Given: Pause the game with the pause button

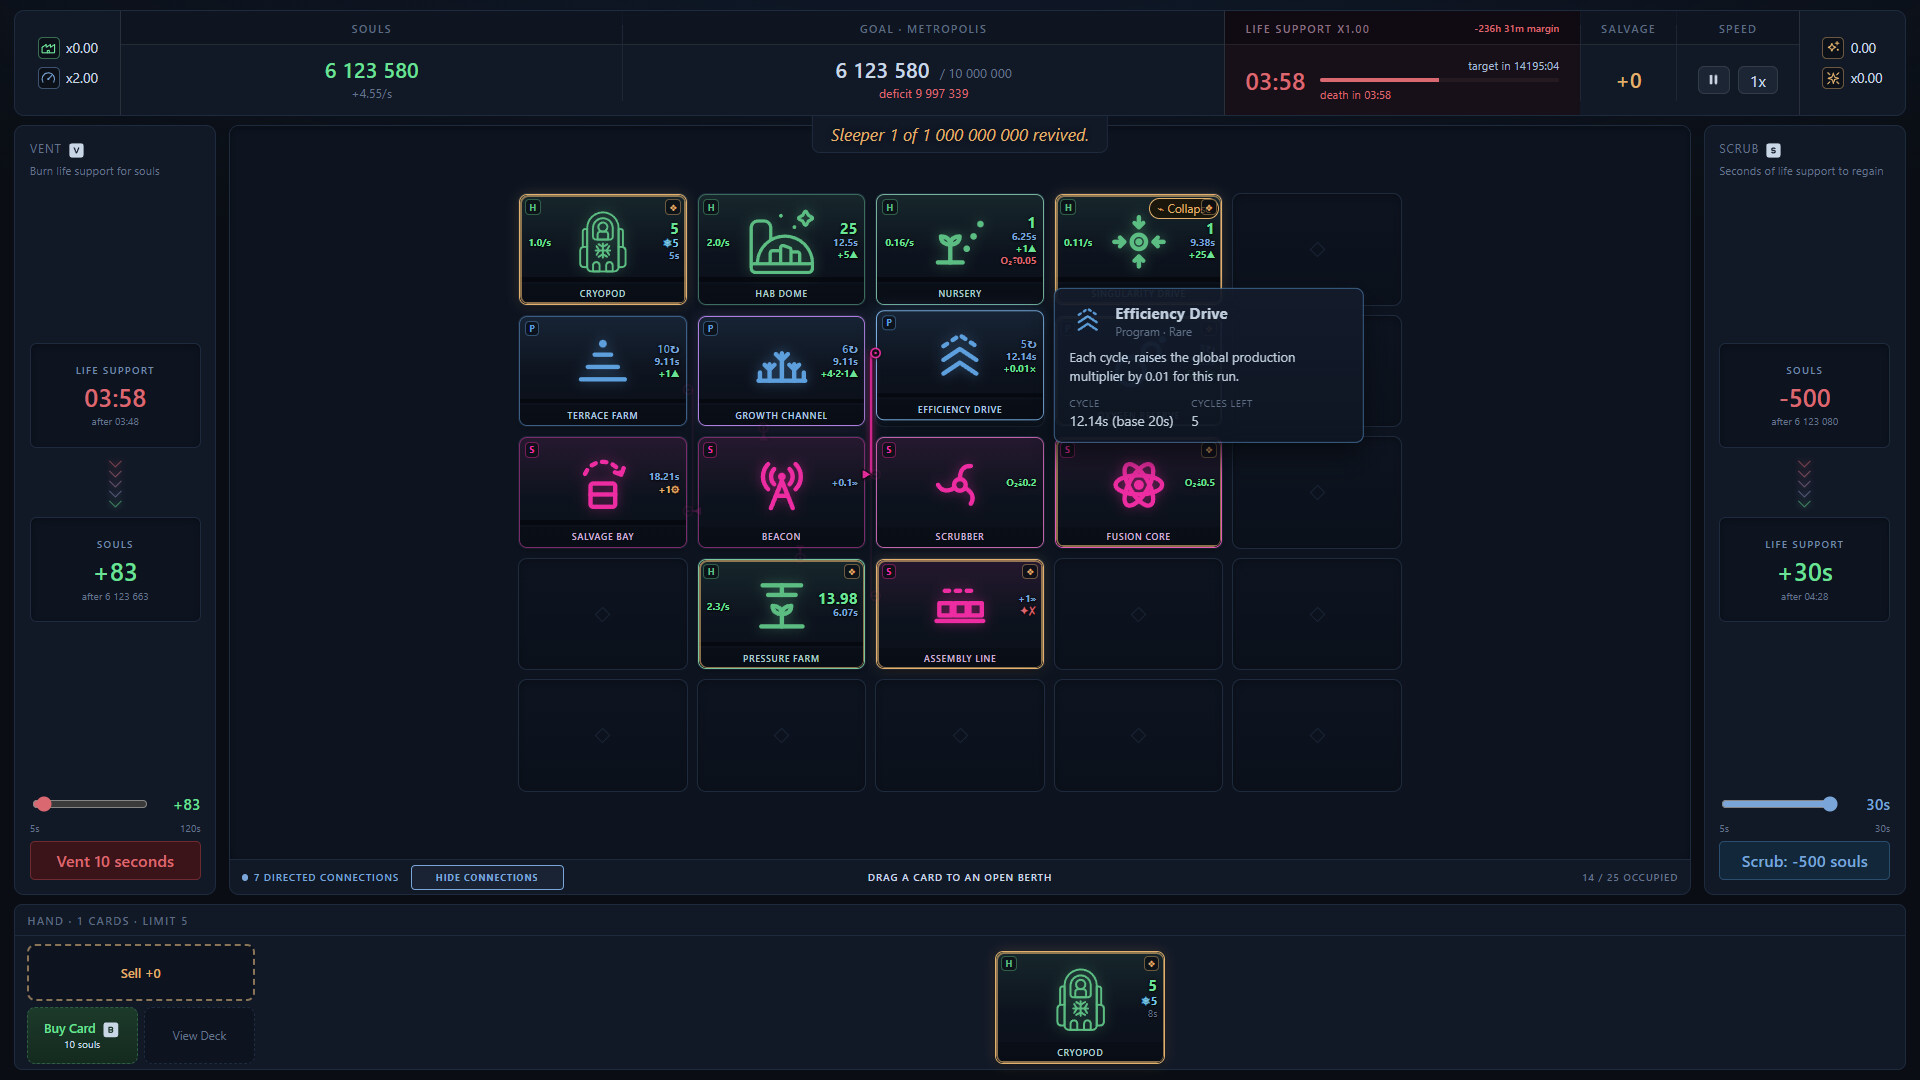Looking at the screenshot, I should pos(1713,80).
